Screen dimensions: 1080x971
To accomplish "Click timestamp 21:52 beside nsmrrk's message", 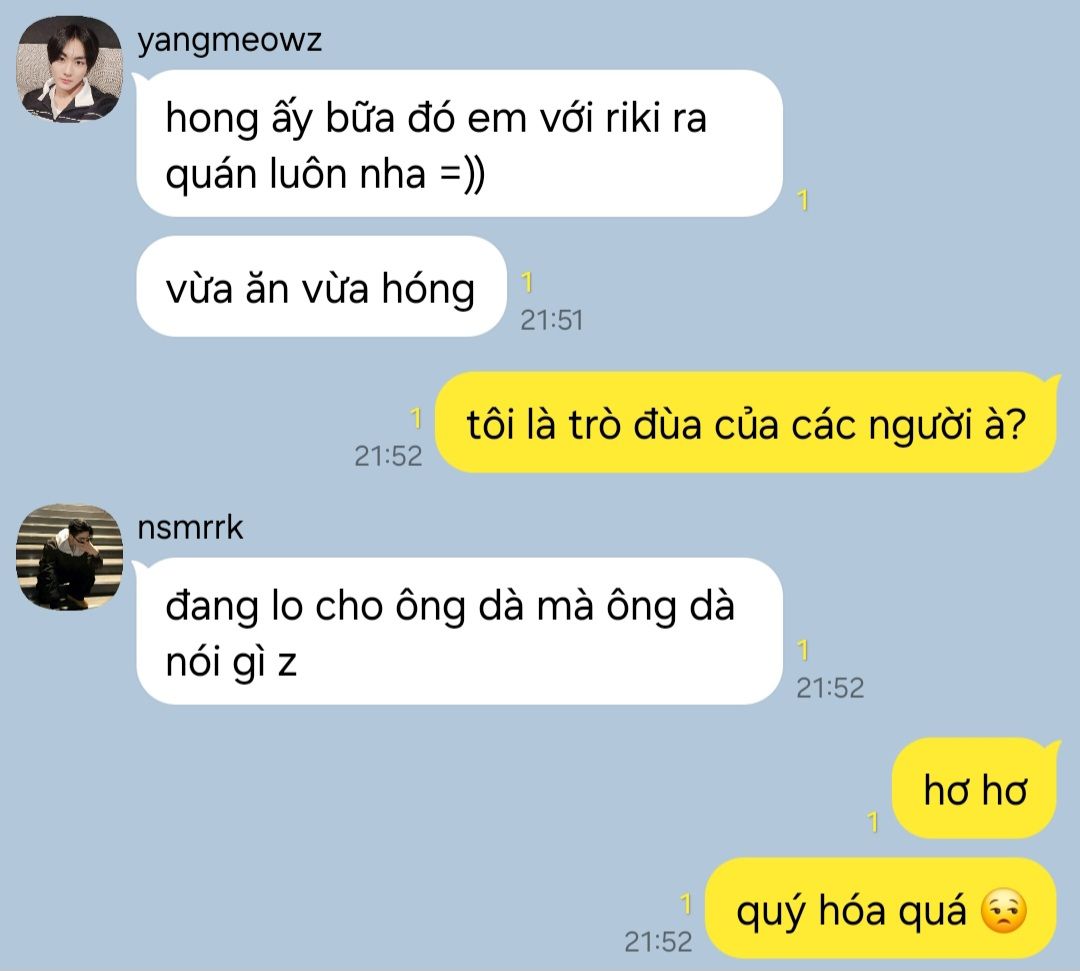I will (830, 688).
